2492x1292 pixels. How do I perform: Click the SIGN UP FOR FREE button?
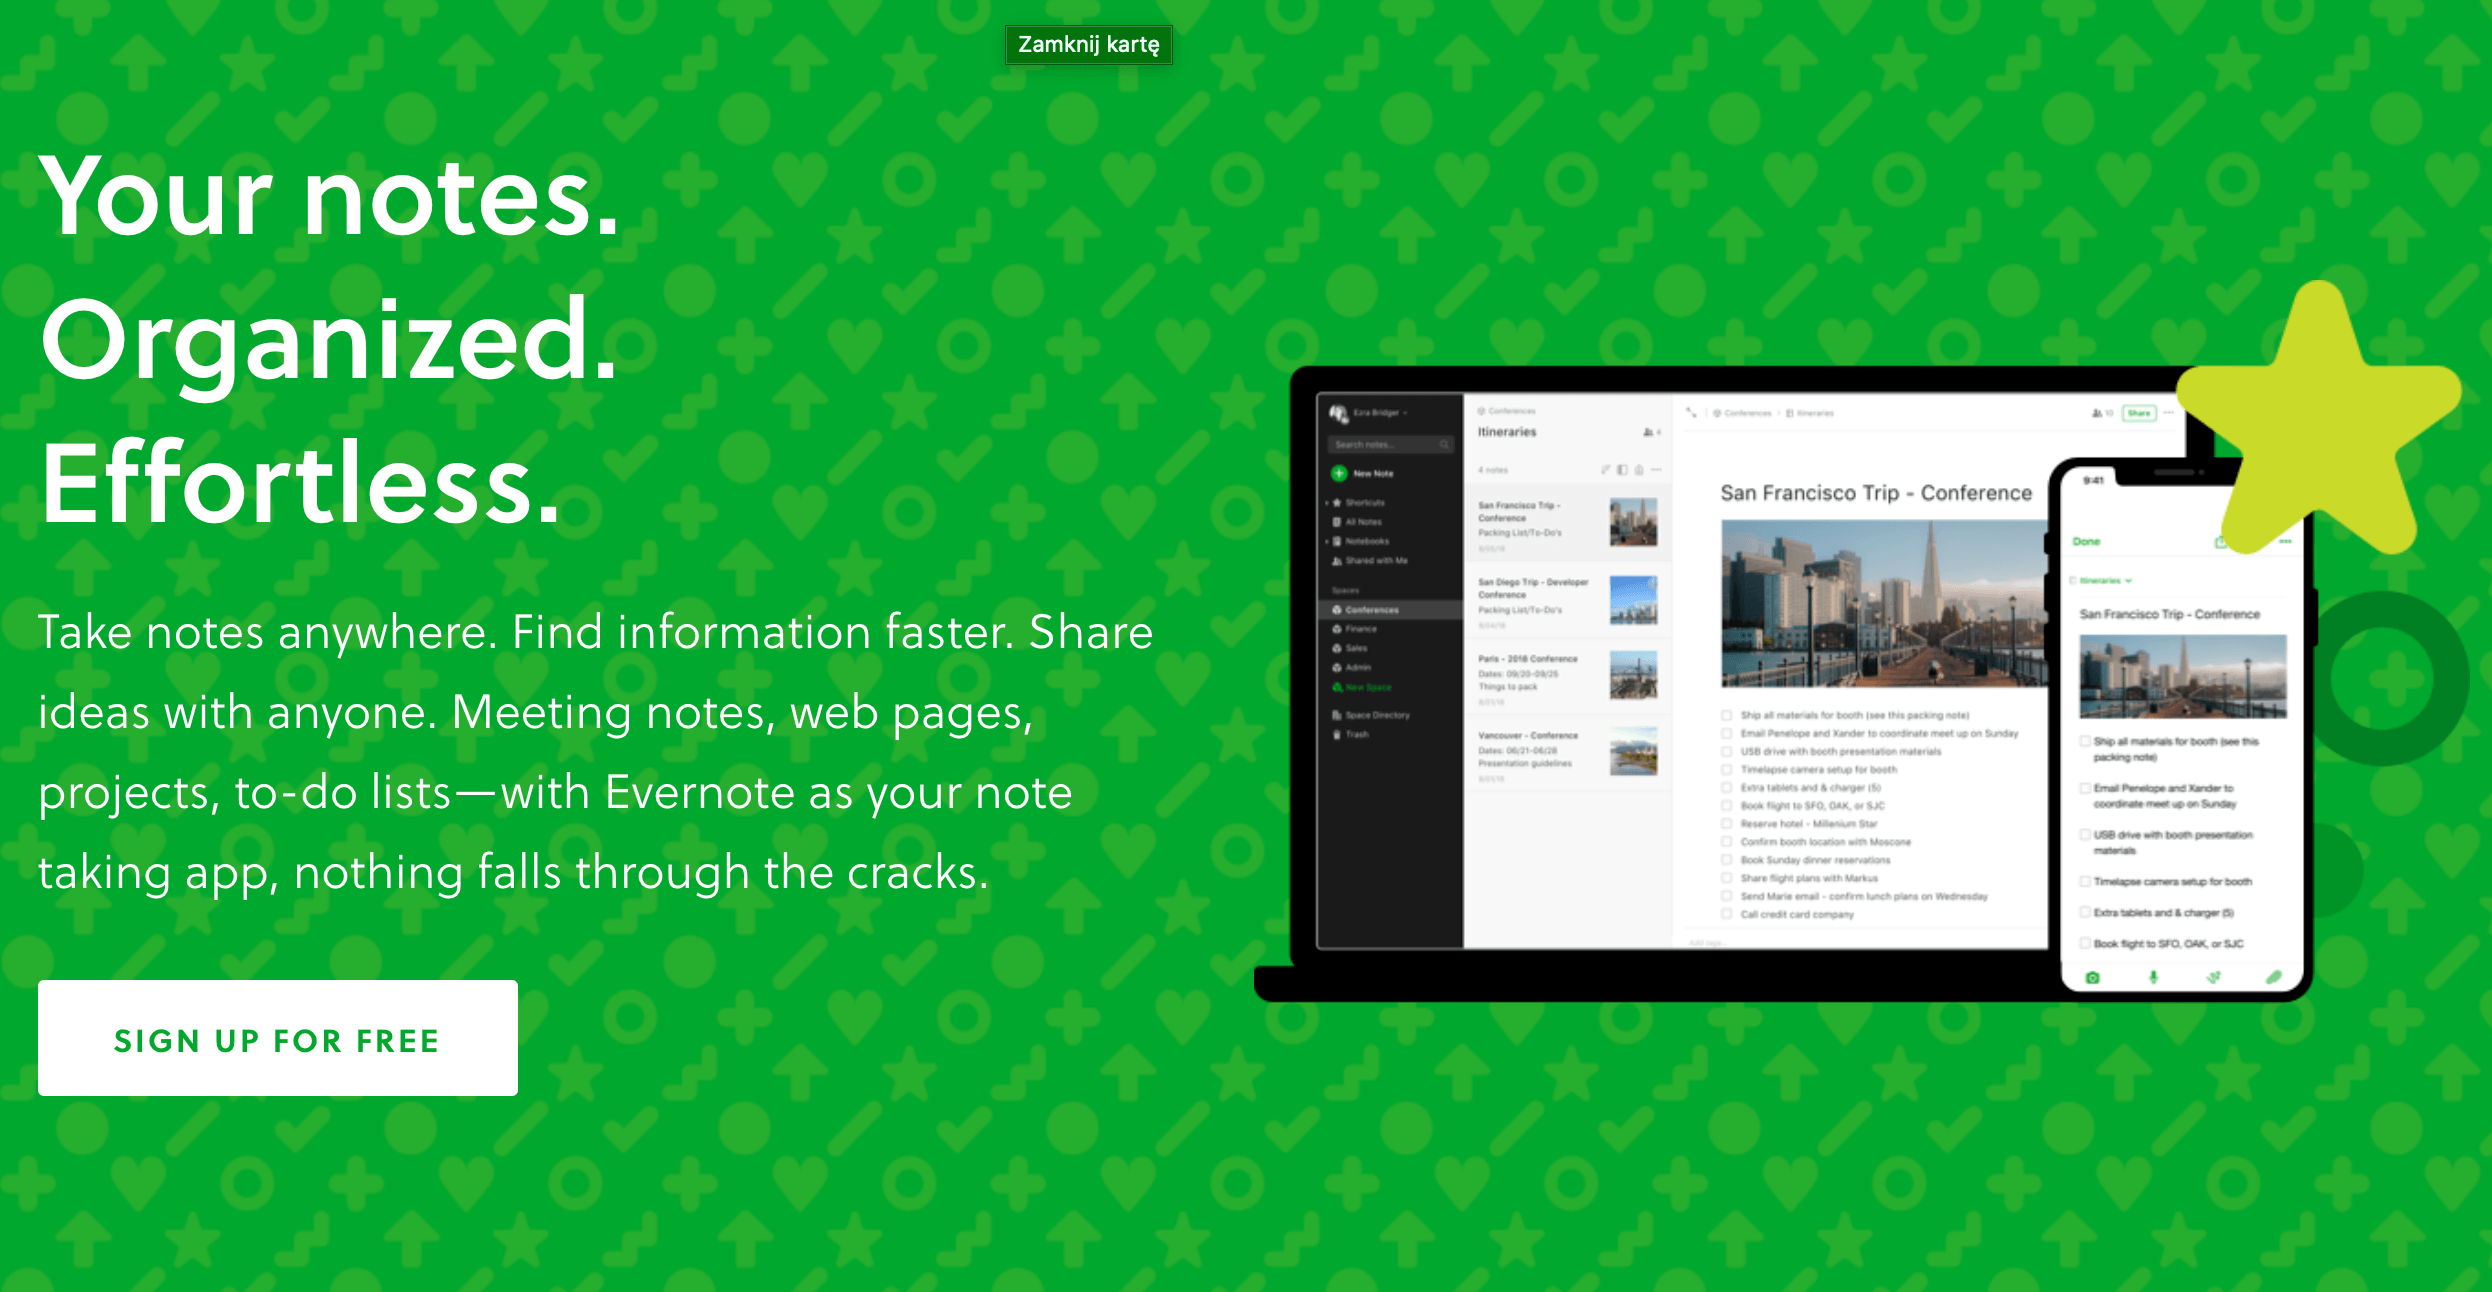pos(278,1038)
